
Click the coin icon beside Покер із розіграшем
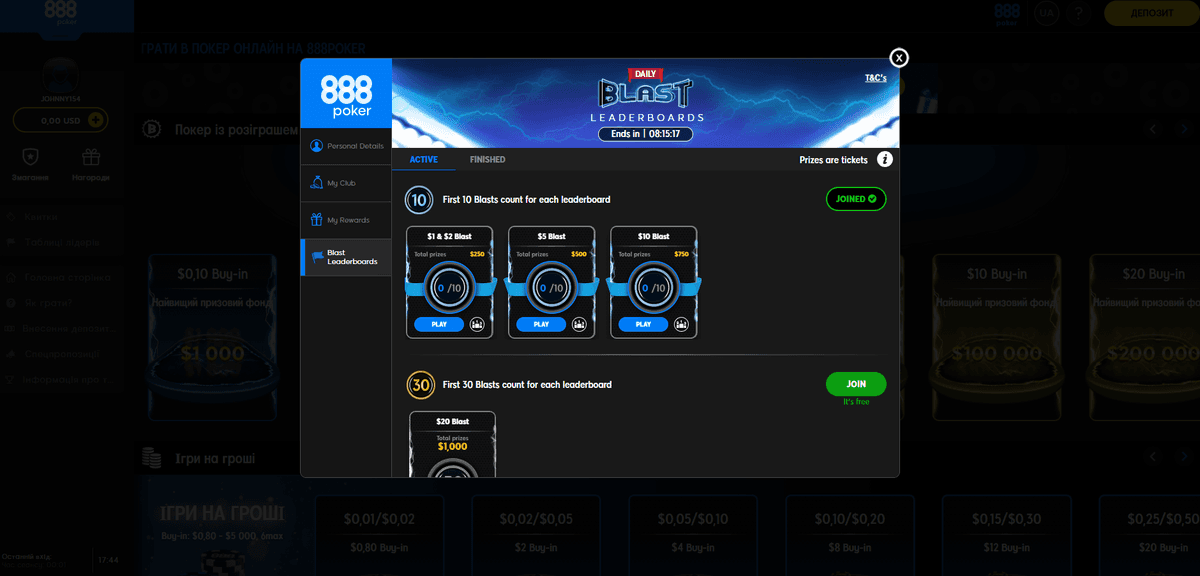point(152,129)
